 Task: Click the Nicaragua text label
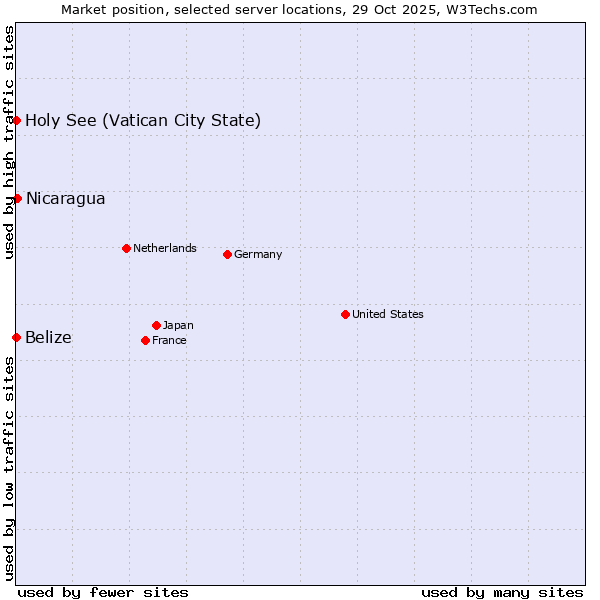[x=65, y=198]
